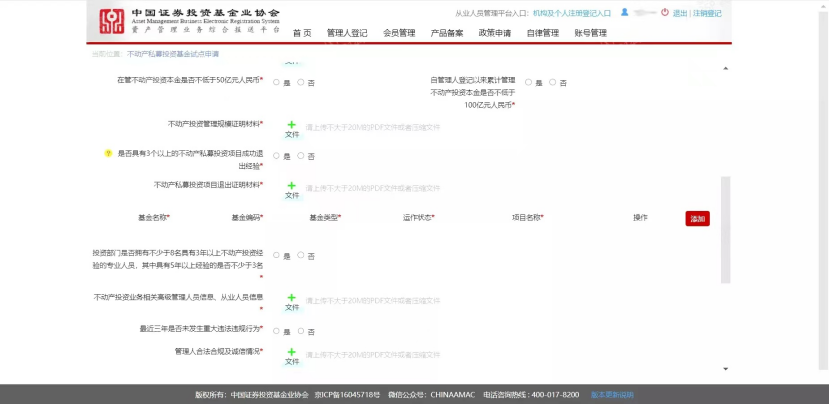Image resolution: width=829 pixels, height=405 pixels.
Task: Click the yellow help question mark icon
Action: pyautogui.click(x=108, y=153)
